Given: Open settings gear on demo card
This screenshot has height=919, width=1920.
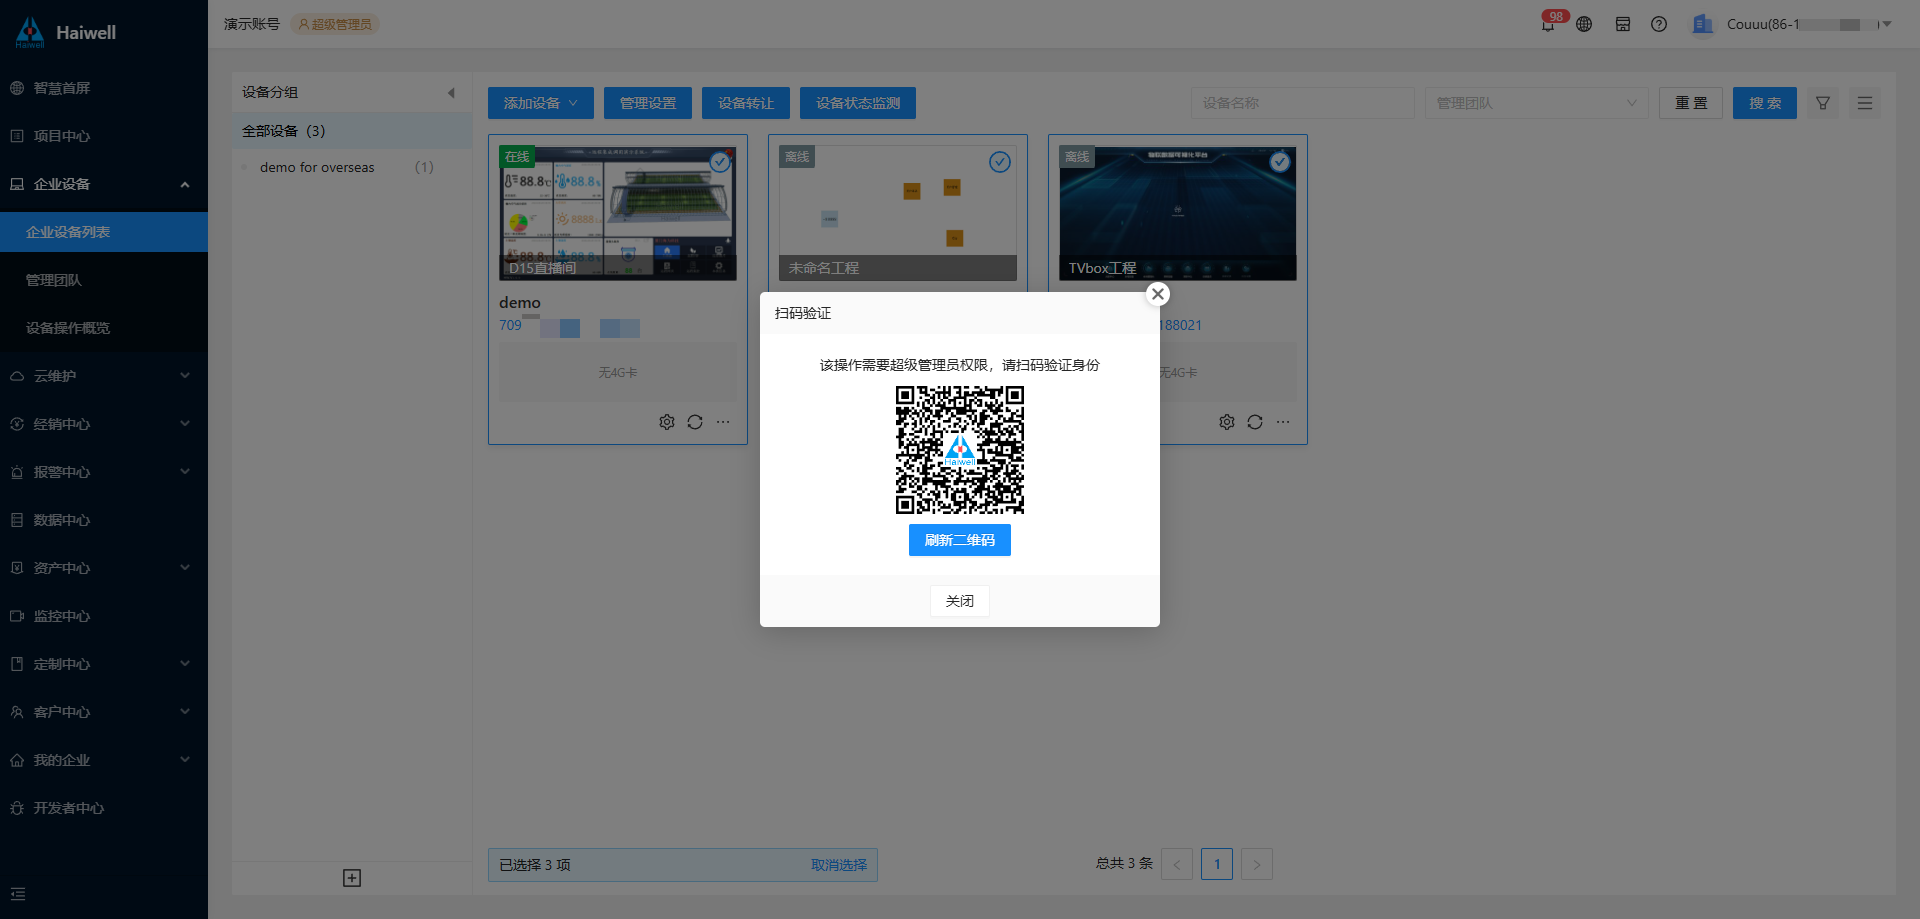Looking at the screenshot, I should (667, 422).
